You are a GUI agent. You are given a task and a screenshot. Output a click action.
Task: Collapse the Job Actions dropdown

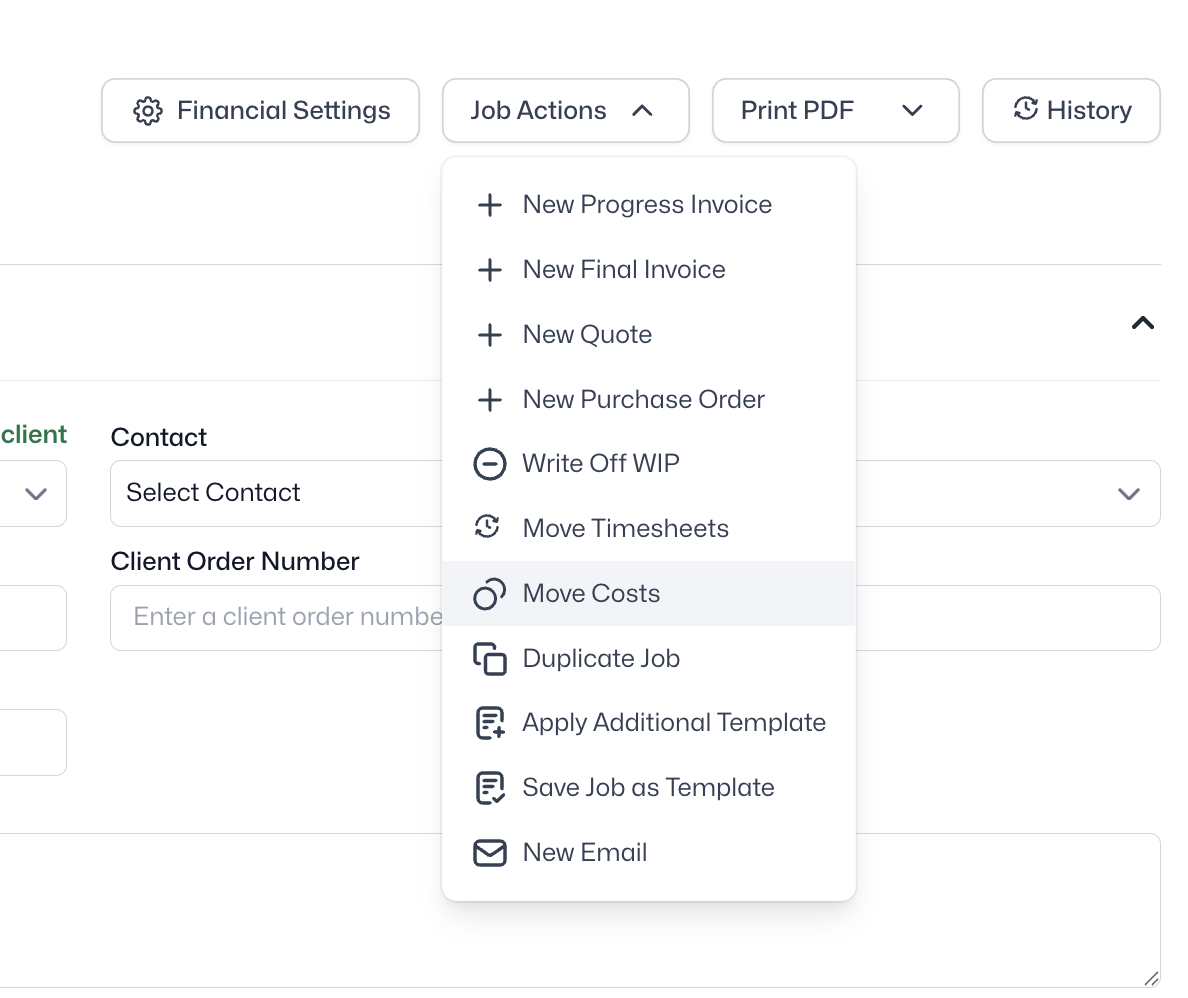pyautogui.click(x=565, y=111)
